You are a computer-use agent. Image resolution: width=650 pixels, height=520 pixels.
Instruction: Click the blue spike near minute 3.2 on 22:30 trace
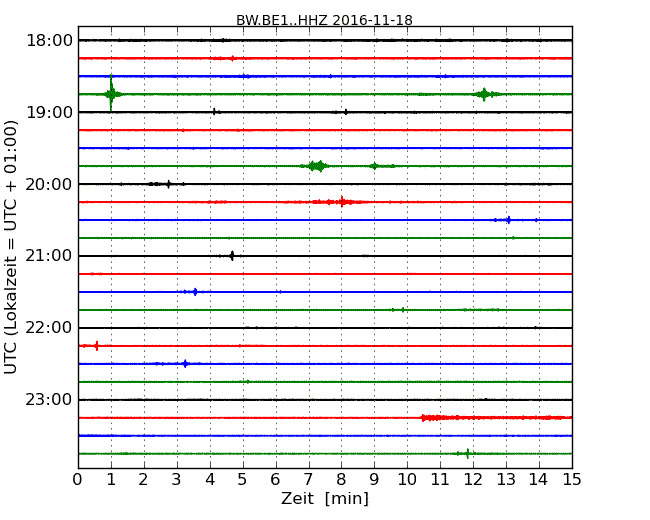coord(185,364)
